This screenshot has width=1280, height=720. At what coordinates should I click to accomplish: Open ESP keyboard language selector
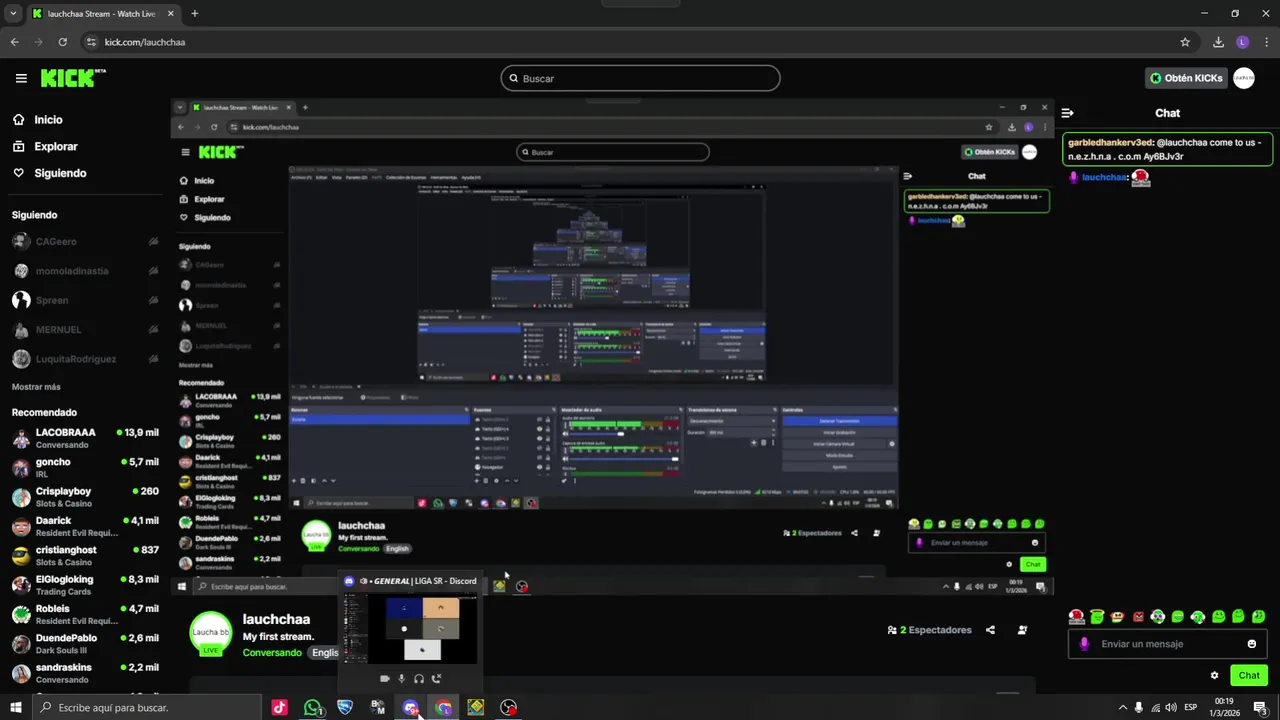tap(1190, 707)
